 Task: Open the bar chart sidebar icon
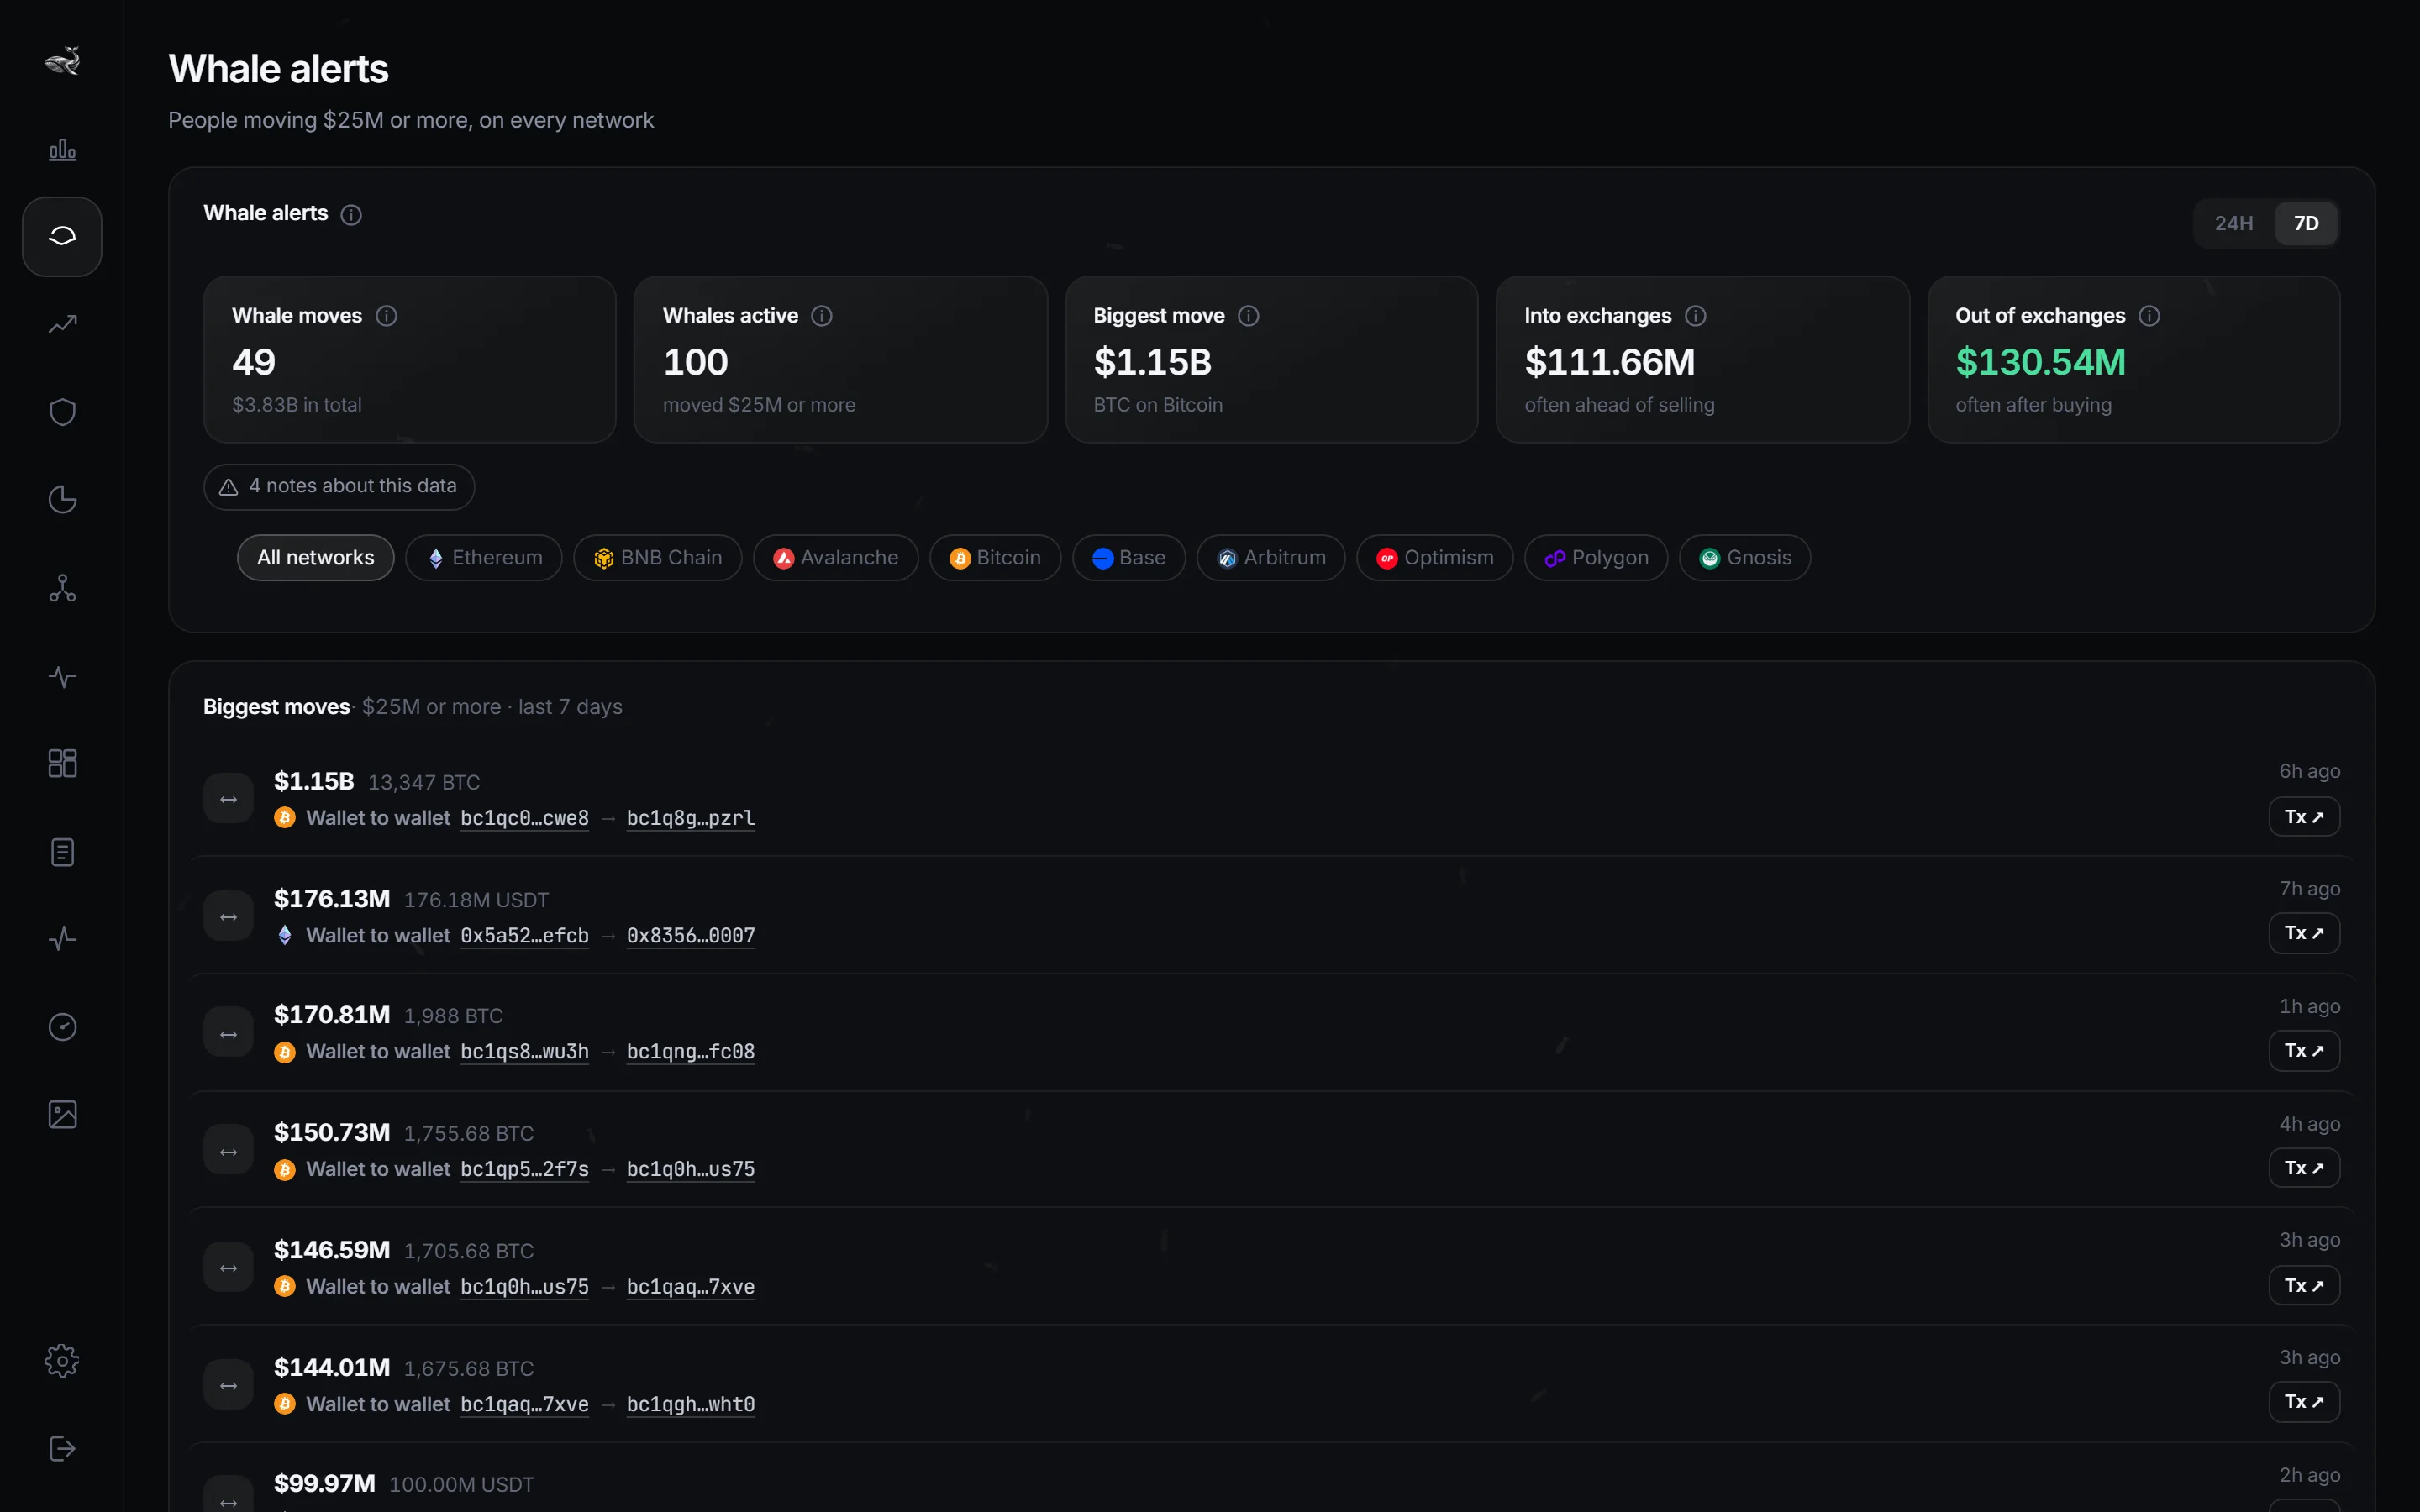pos(62,150)
